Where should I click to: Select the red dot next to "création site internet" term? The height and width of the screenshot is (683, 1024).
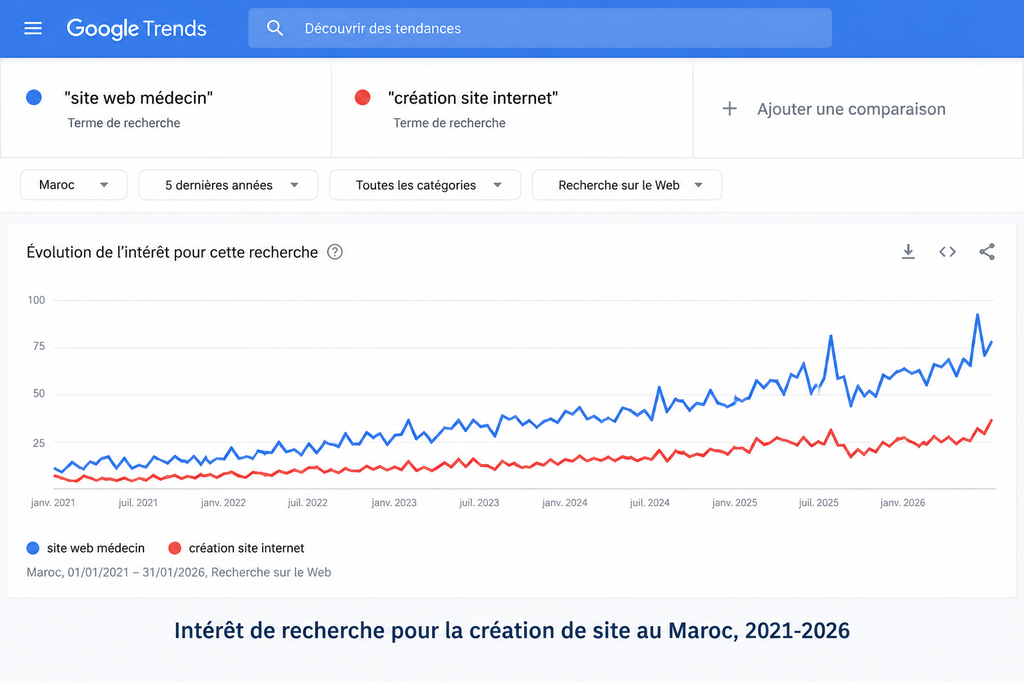pos(362,97)
